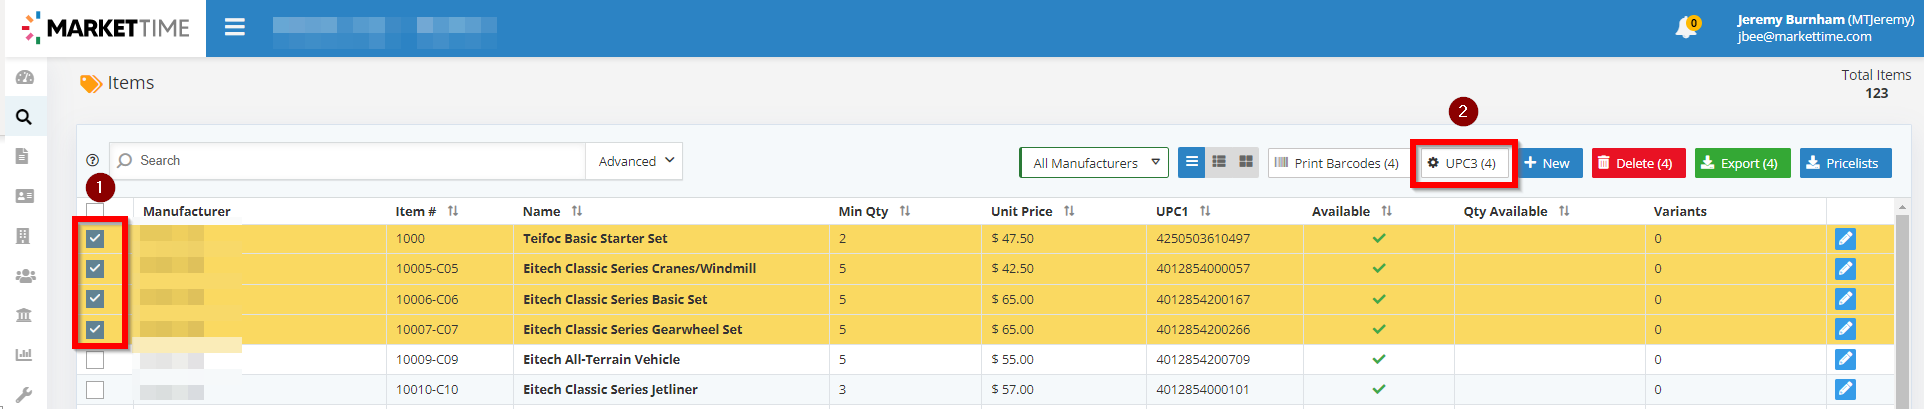Open the wrench tools sidebar icon
Image resolution: width=1924 pixels, height=409 pixels.
tap(24, 394)
